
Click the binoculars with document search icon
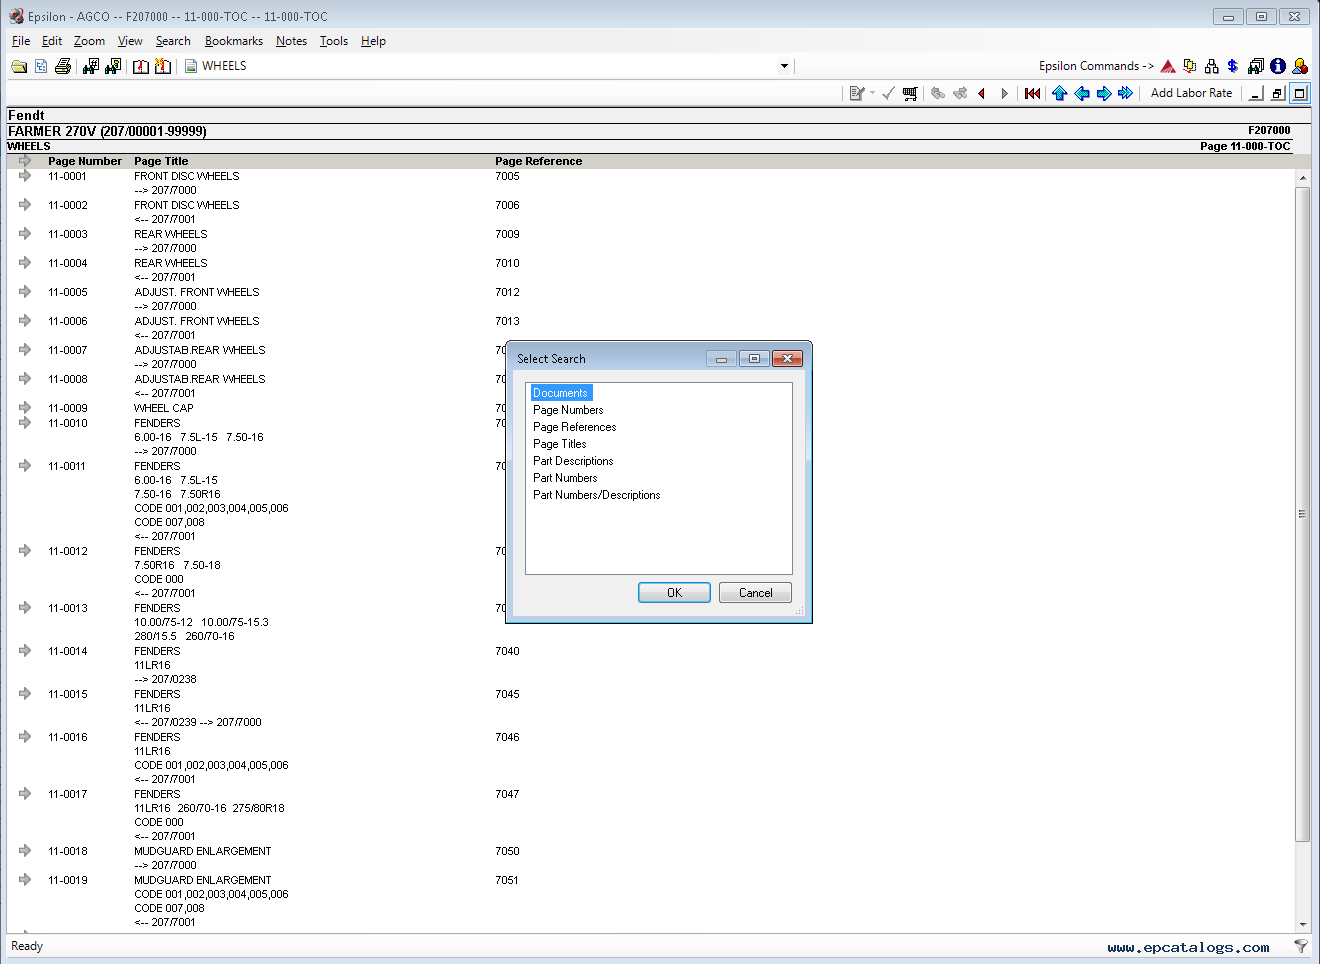(113, 66)
